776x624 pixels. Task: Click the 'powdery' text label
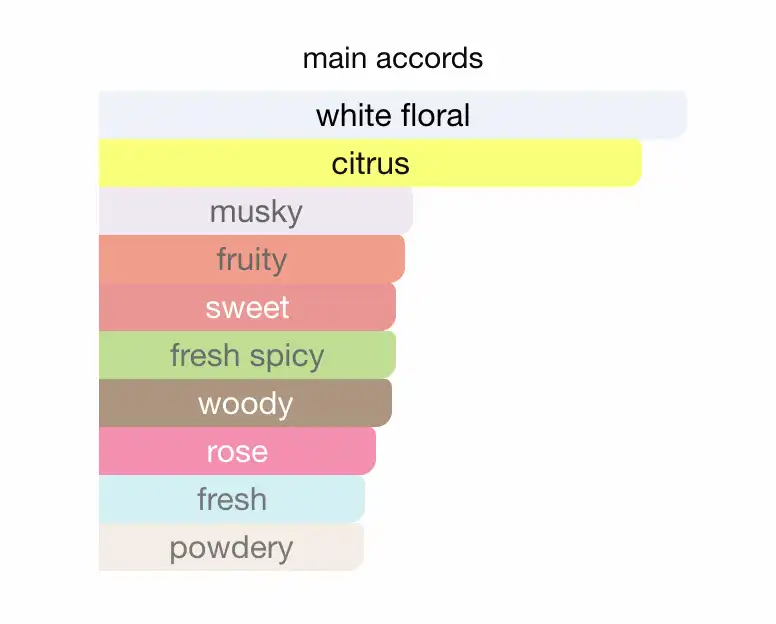[231, 547]
